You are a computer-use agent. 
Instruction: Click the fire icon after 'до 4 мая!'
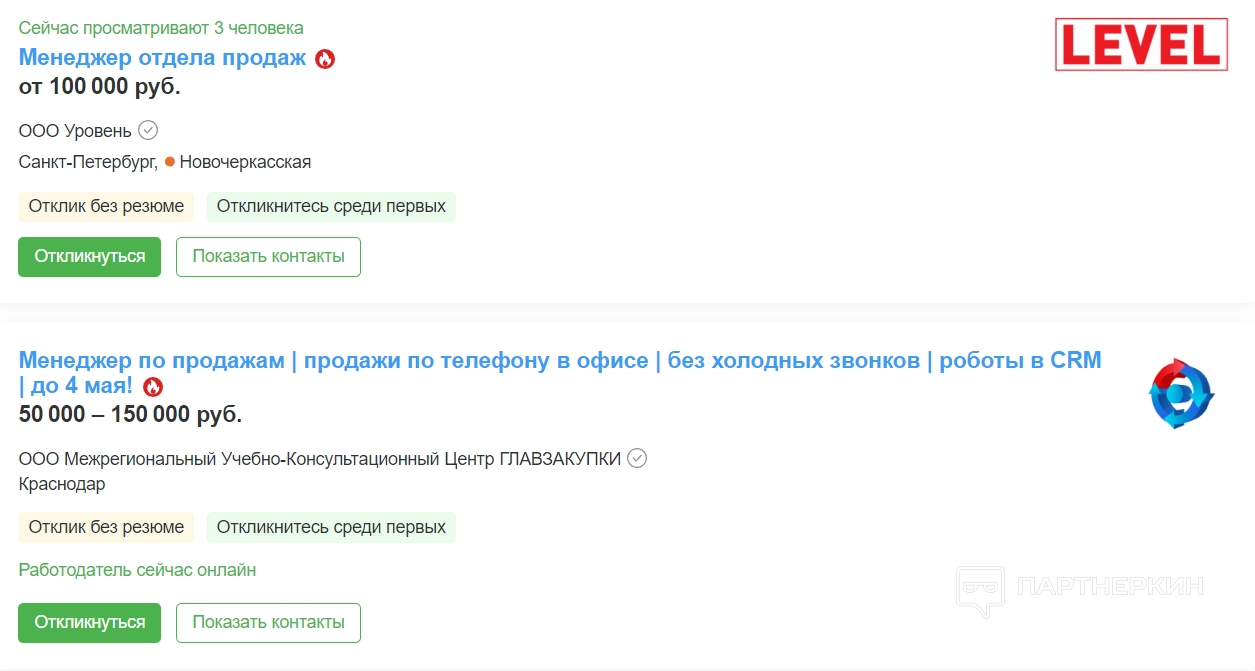(152, 387)
